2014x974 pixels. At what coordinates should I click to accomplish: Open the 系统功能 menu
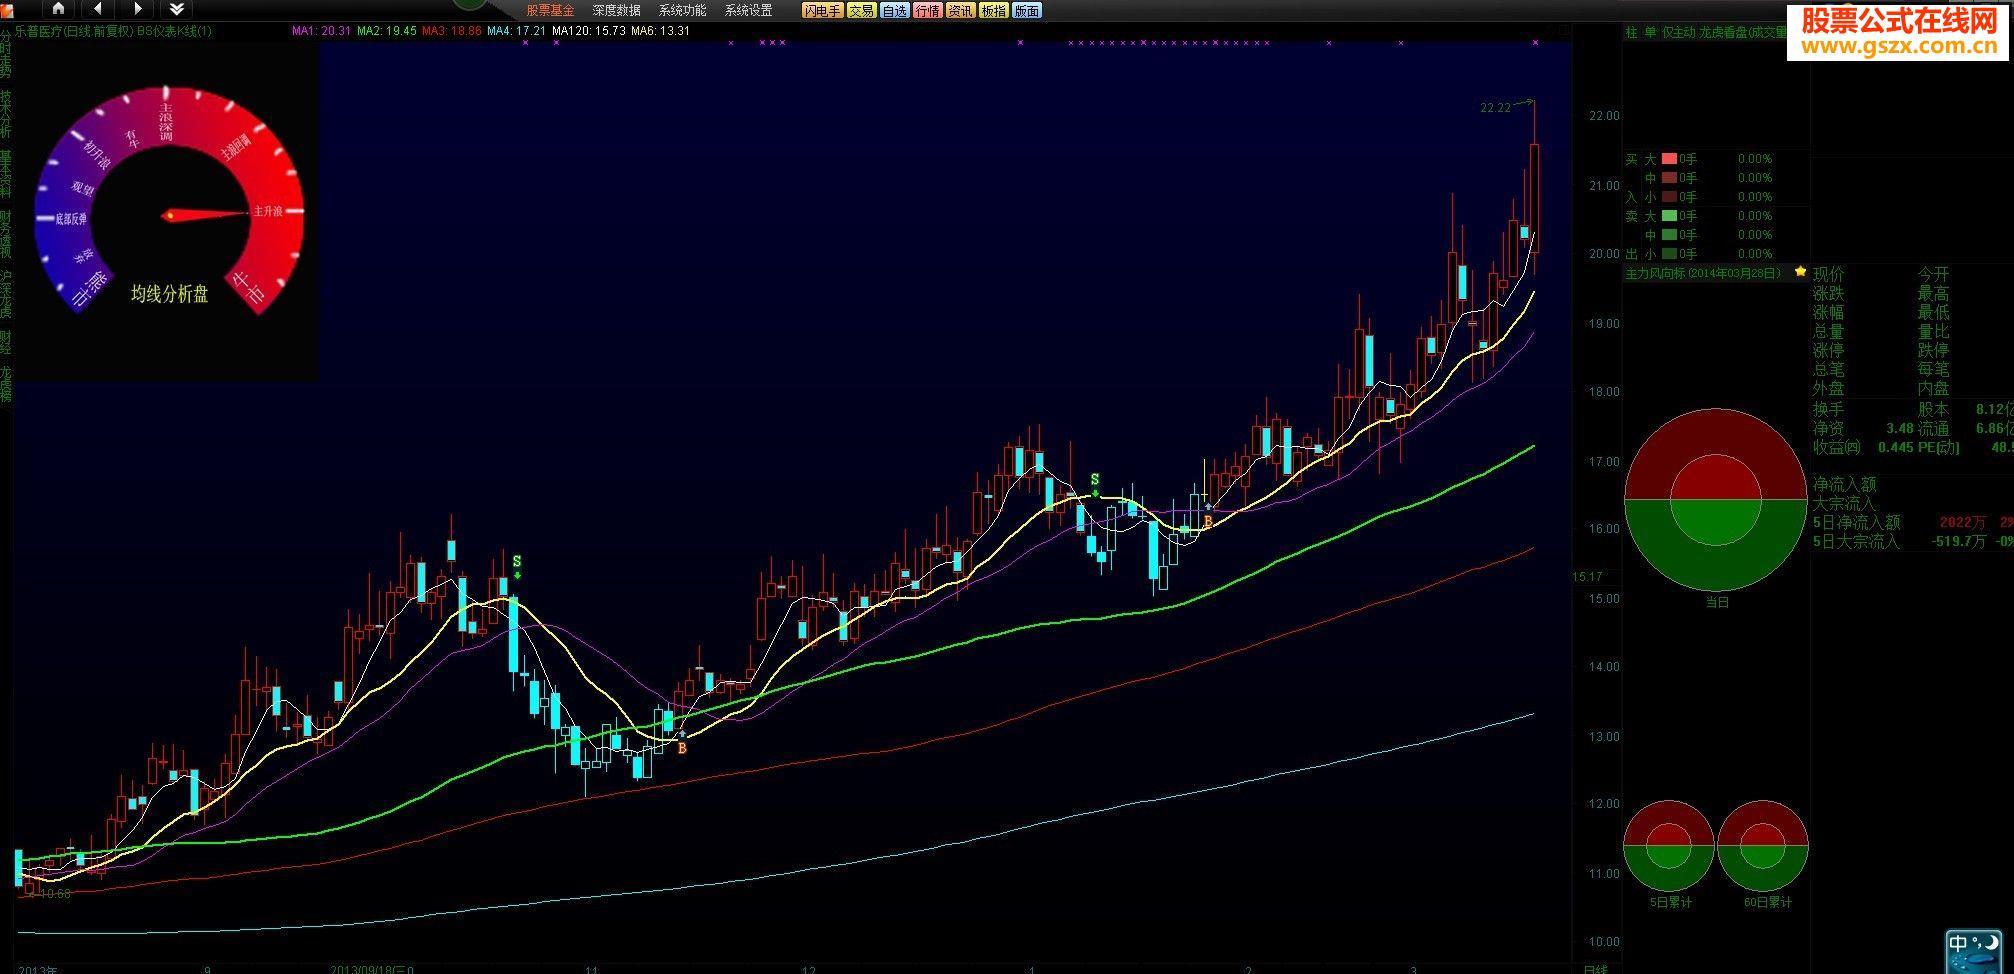[683, 10]
